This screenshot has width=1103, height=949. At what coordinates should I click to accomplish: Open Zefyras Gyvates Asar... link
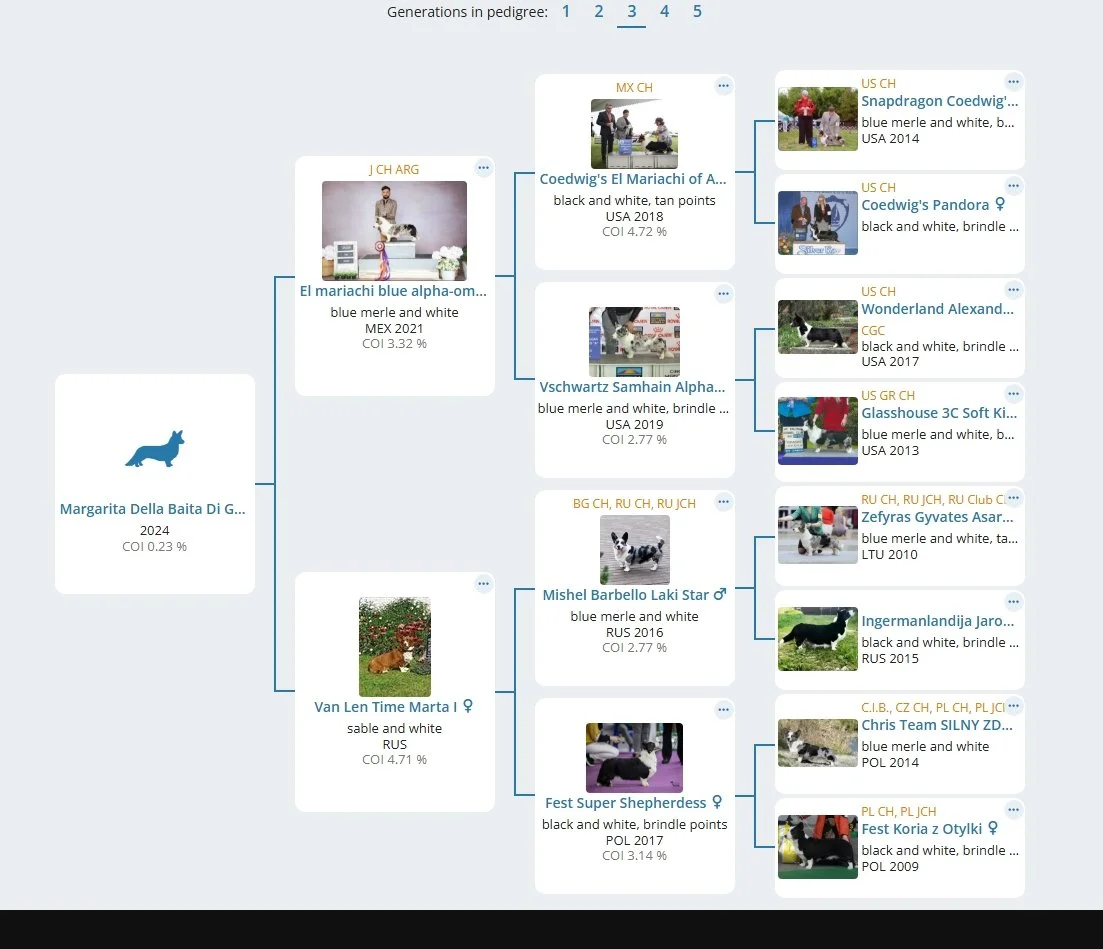click(x=938, y=517)
